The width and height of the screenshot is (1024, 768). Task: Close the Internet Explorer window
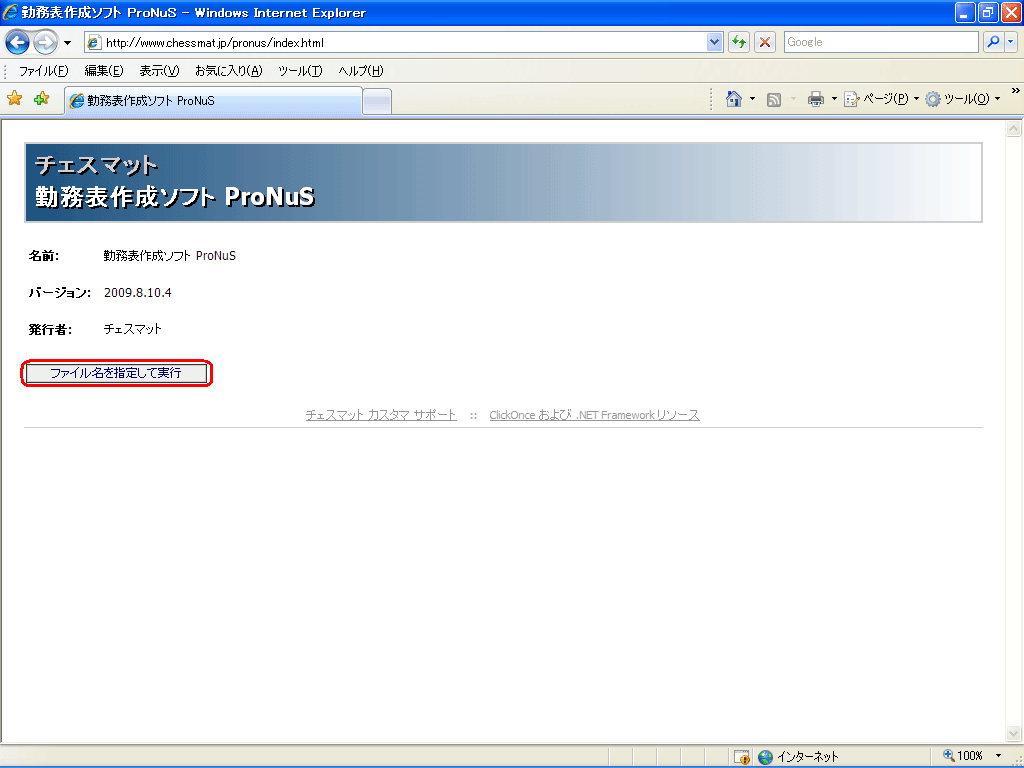tap(1011, 12)
